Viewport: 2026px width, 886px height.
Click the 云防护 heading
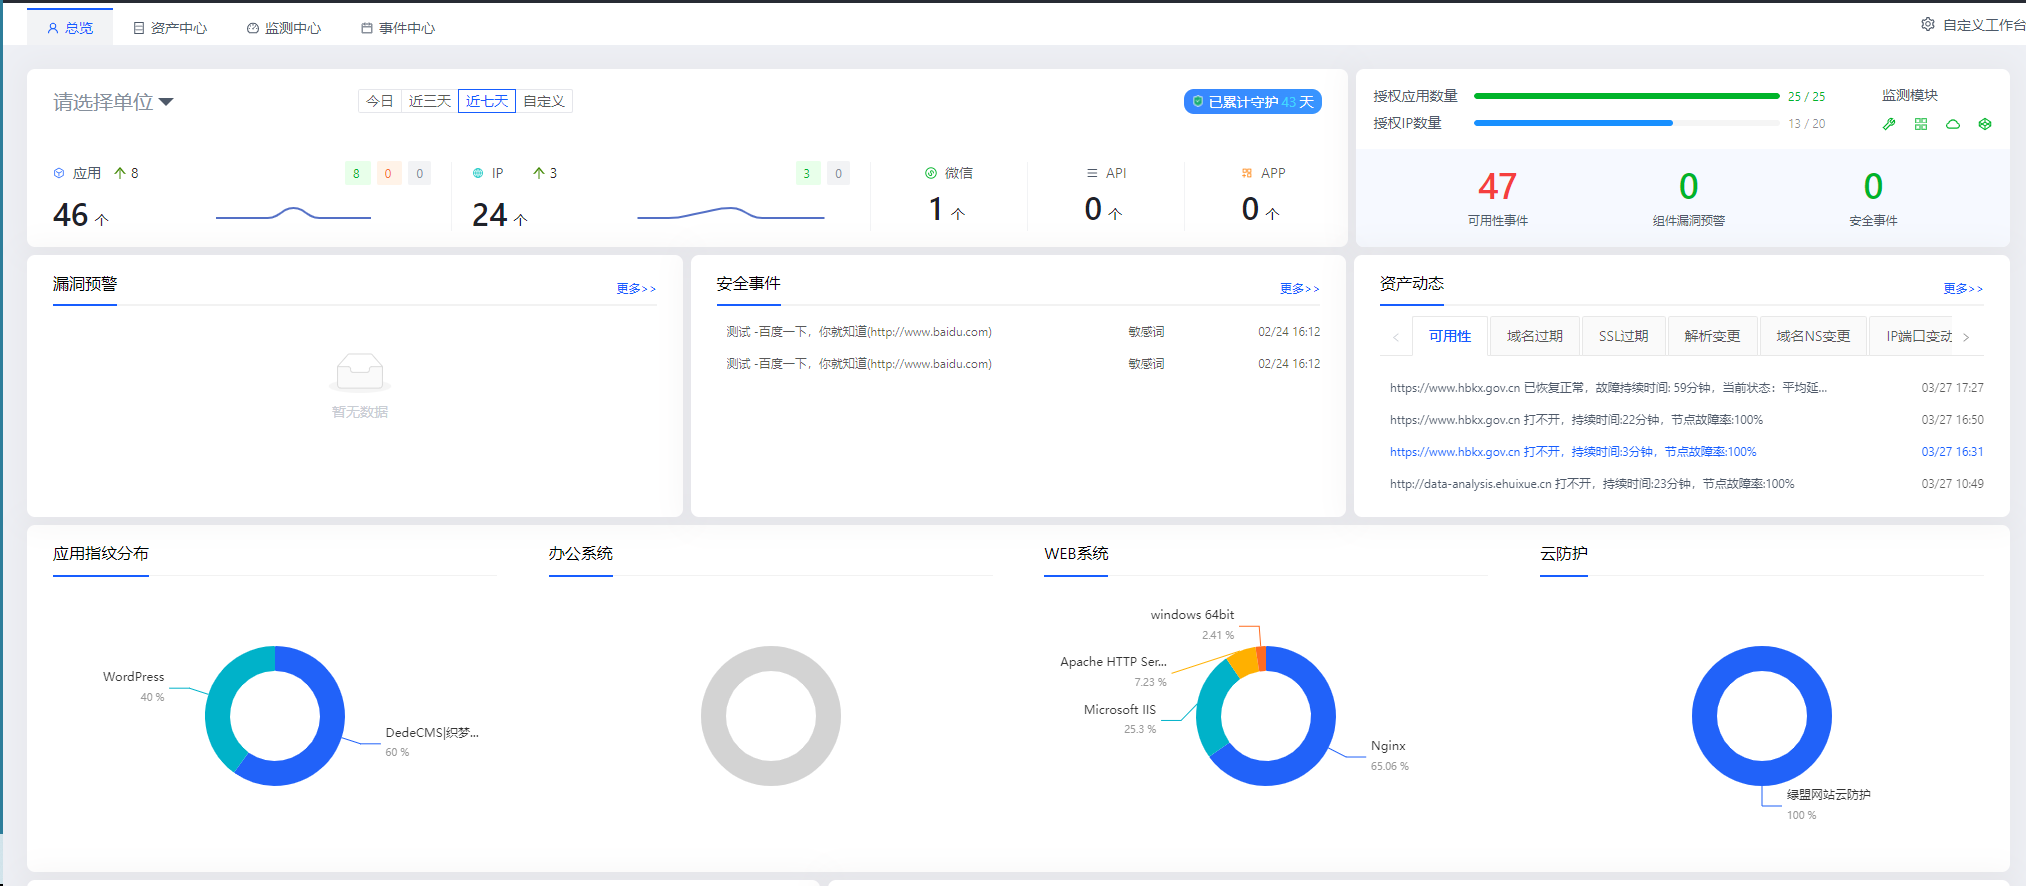[1564, 553]
